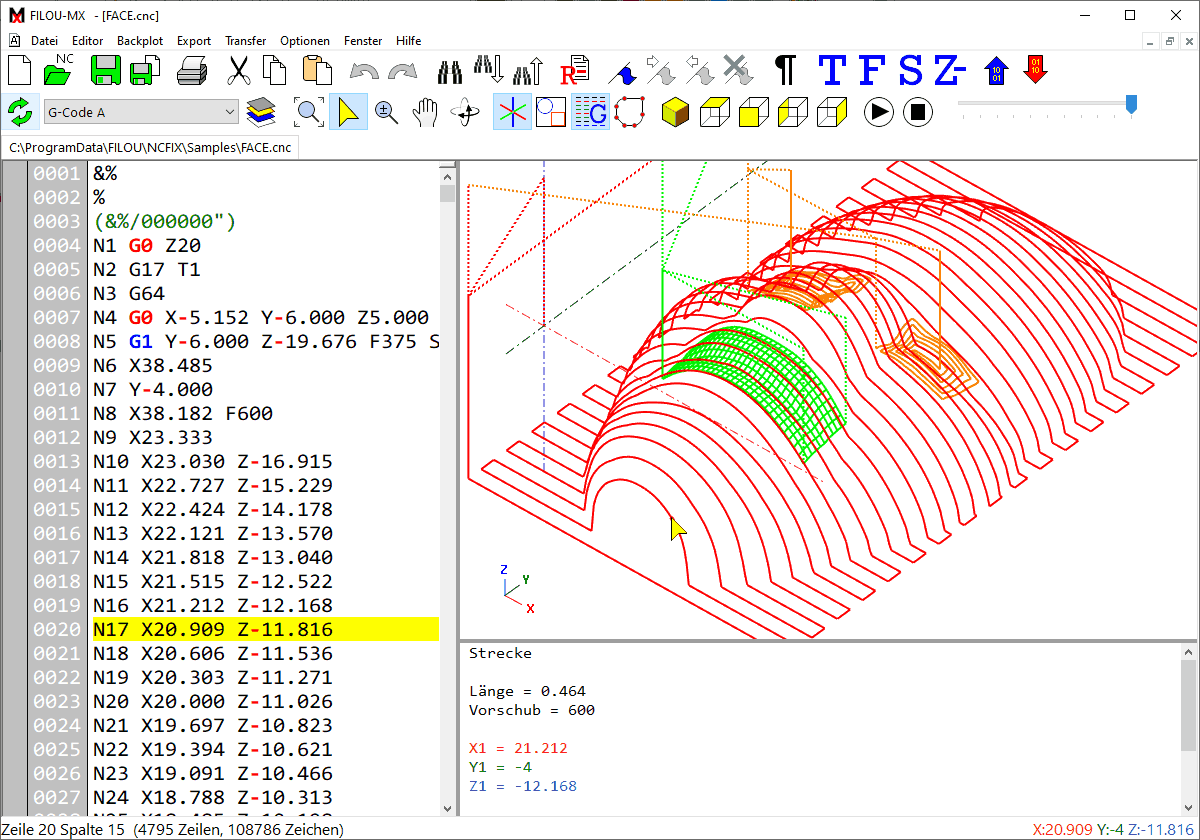Click the blue F icon

tap(871, 70)
